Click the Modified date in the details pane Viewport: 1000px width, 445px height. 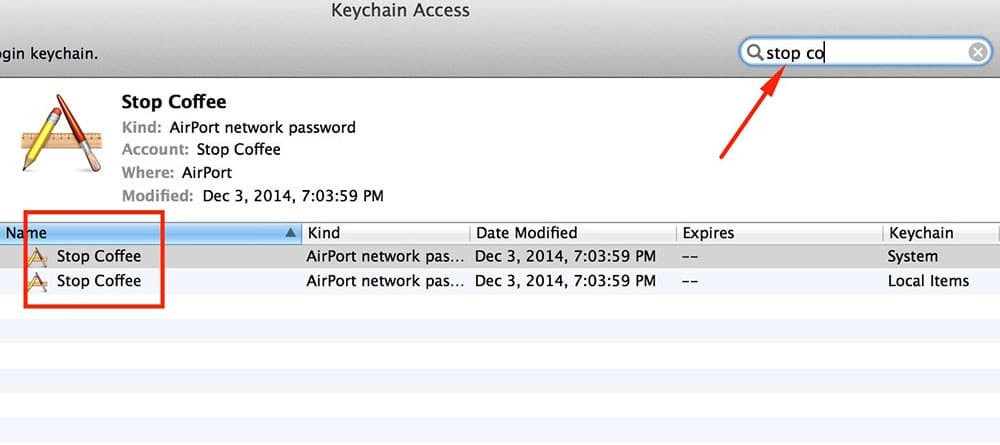(293, 195)
